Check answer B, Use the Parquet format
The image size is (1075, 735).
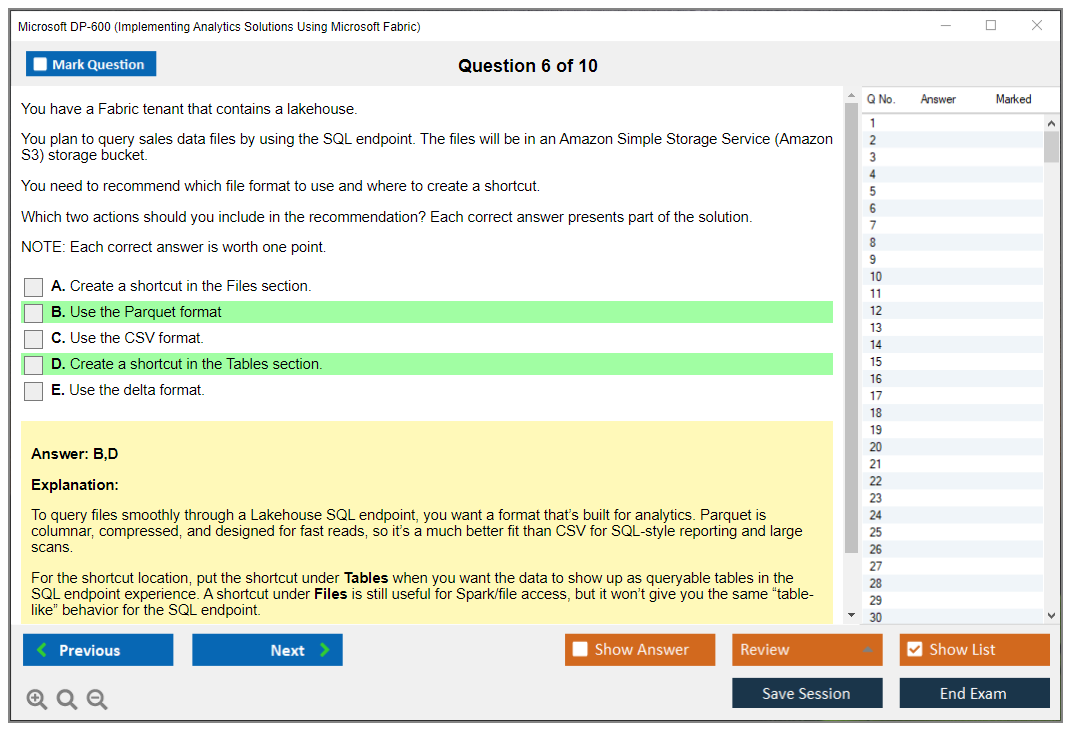click(33, 312)
